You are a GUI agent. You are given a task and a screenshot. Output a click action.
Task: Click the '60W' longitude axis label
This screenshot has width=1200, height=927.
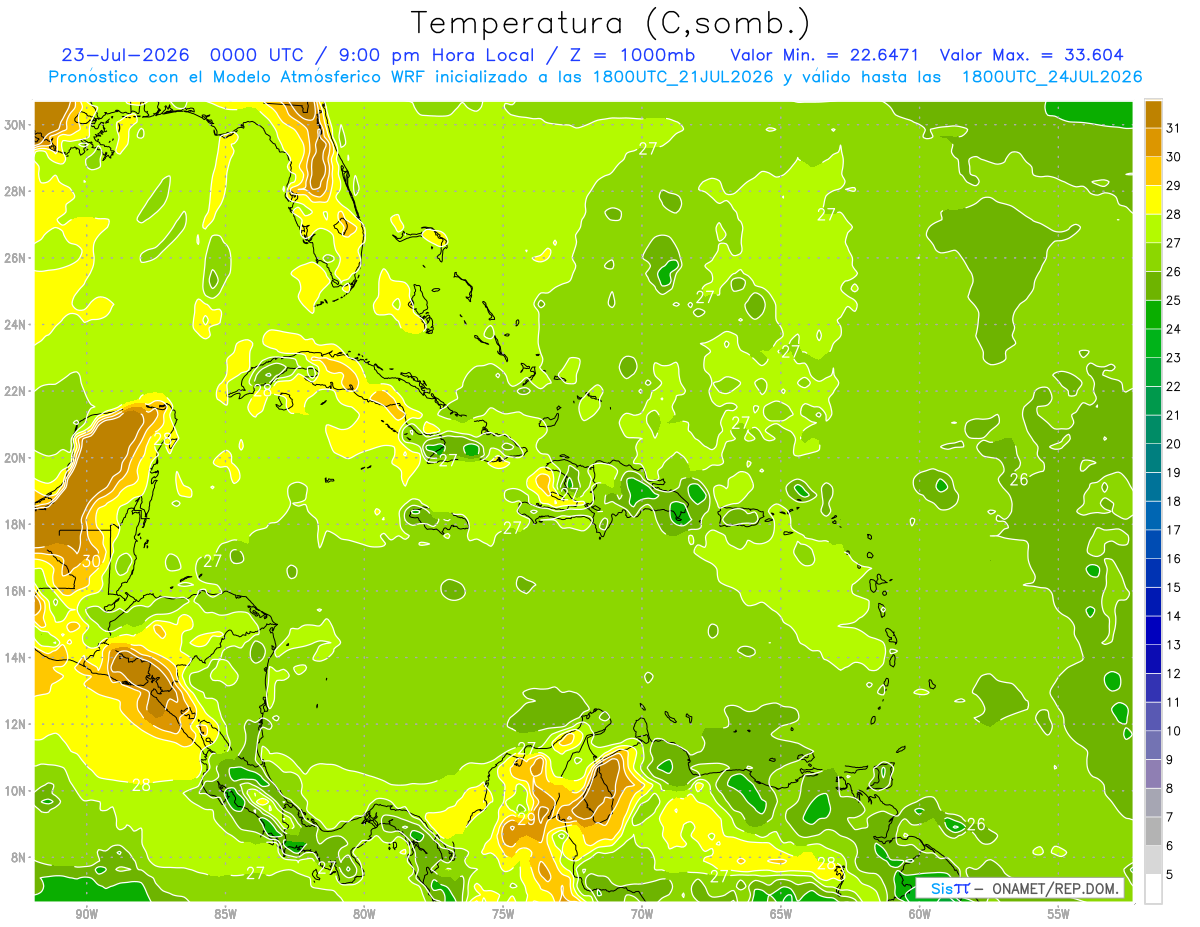(x=920, y=914)
